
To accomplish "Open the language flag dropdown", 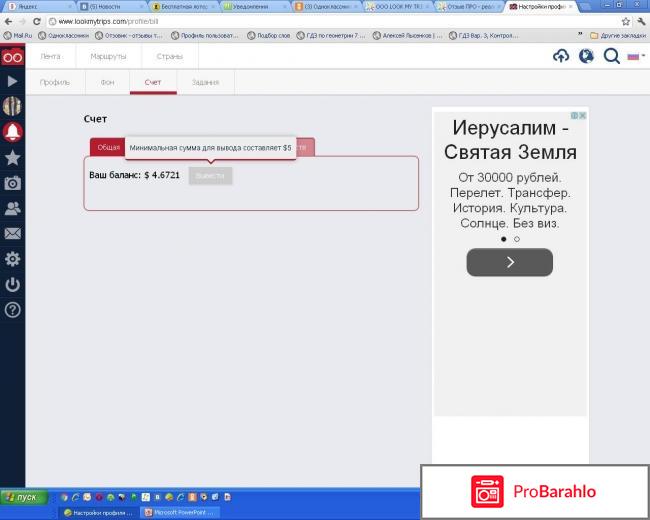I will [635, 57].
